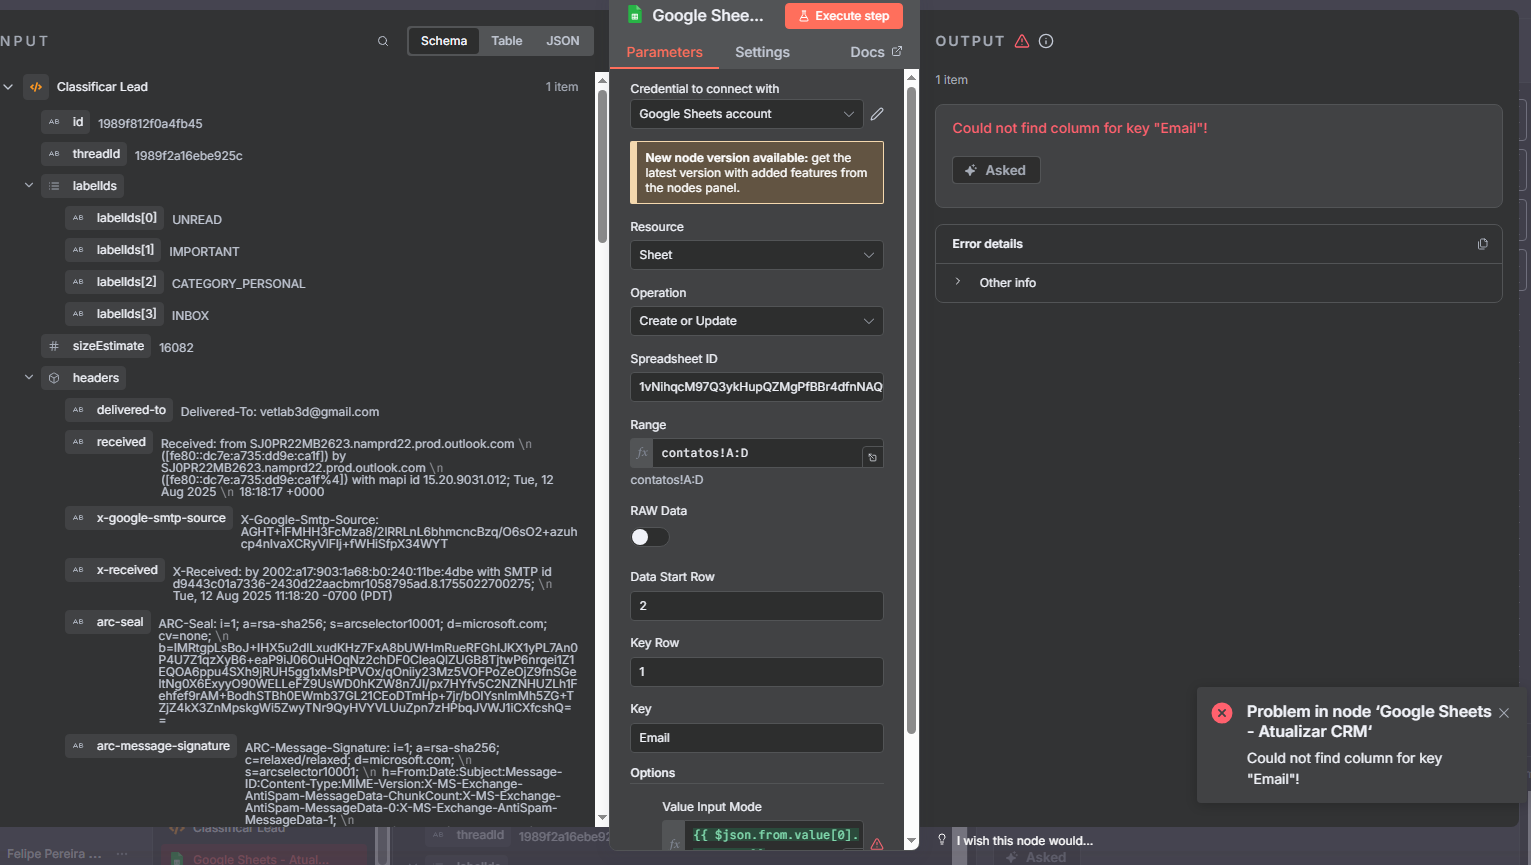
Task: Click the number icon beside sizeEstimate
Action: click(54, 346)
